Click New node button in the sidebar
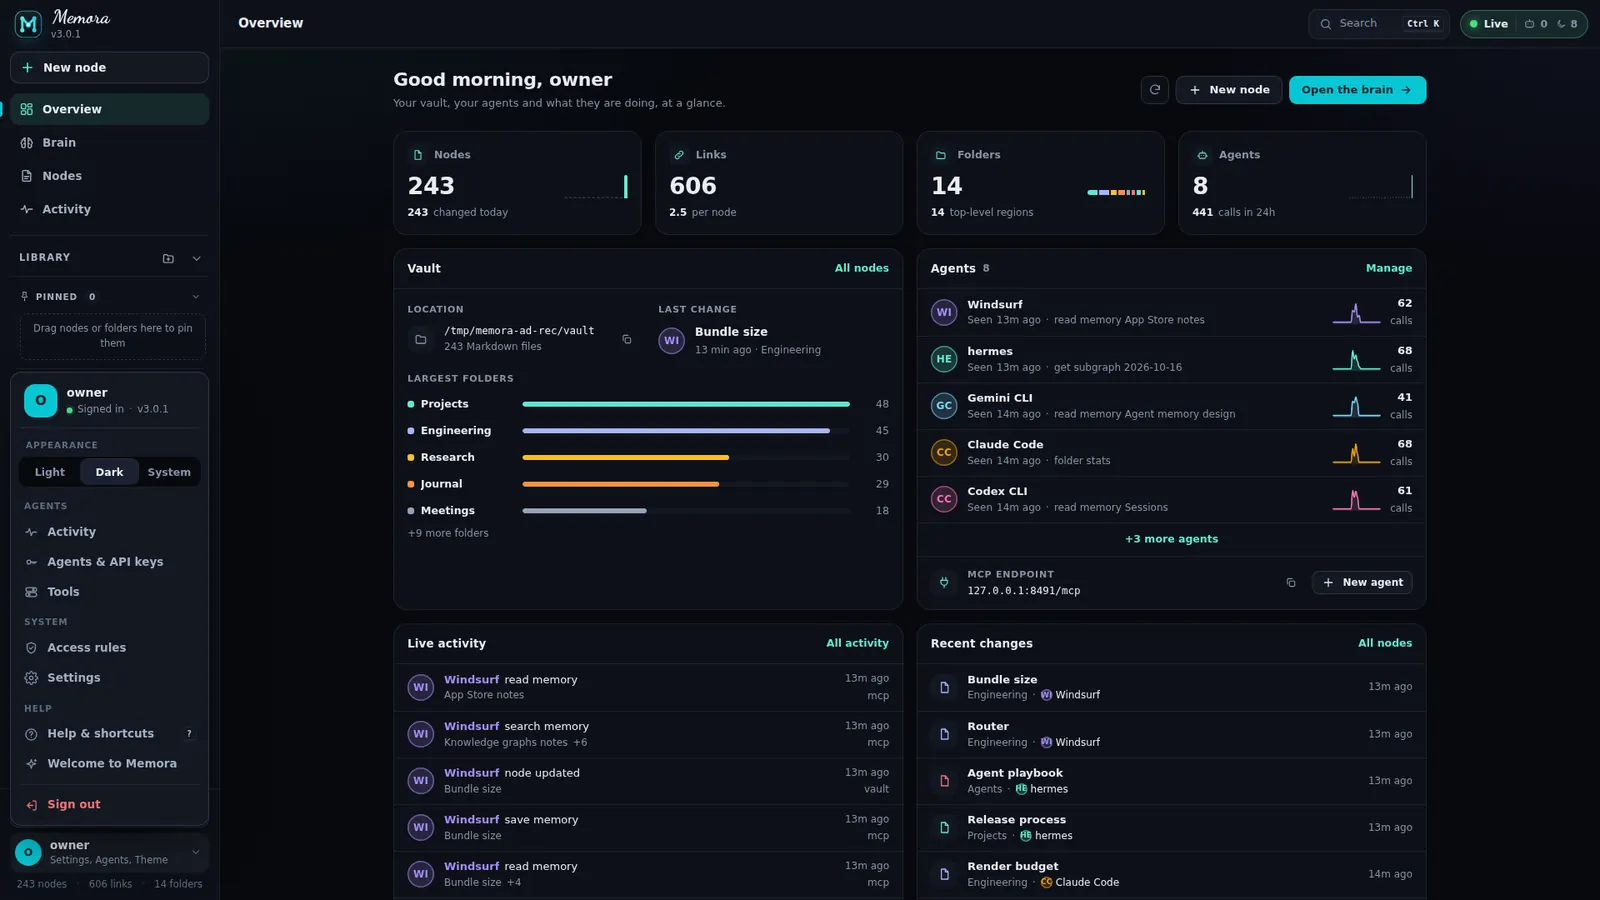 pos(110,68)
